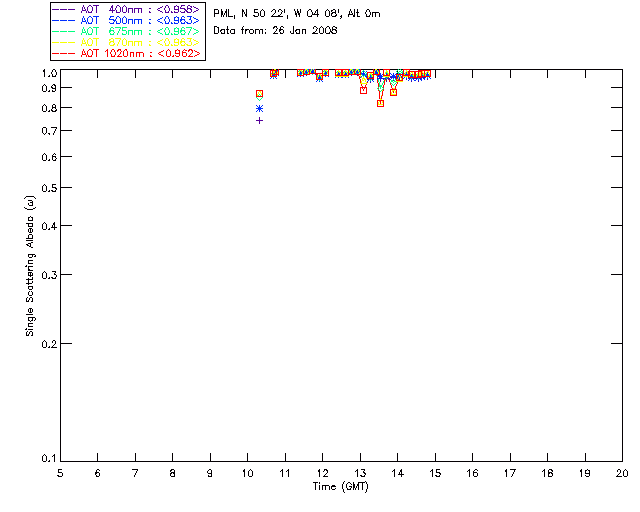Click the y-axis tick label 0.8
The height and width of the screenshot is (512, 640).
[x=49, y=108]
